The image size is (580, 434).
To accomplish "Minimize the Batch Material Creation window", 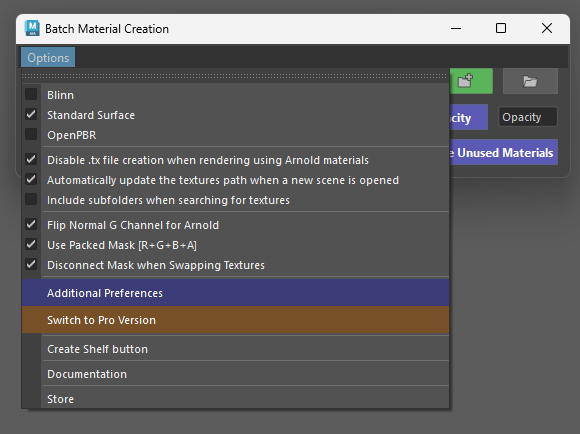I will 456,28.
